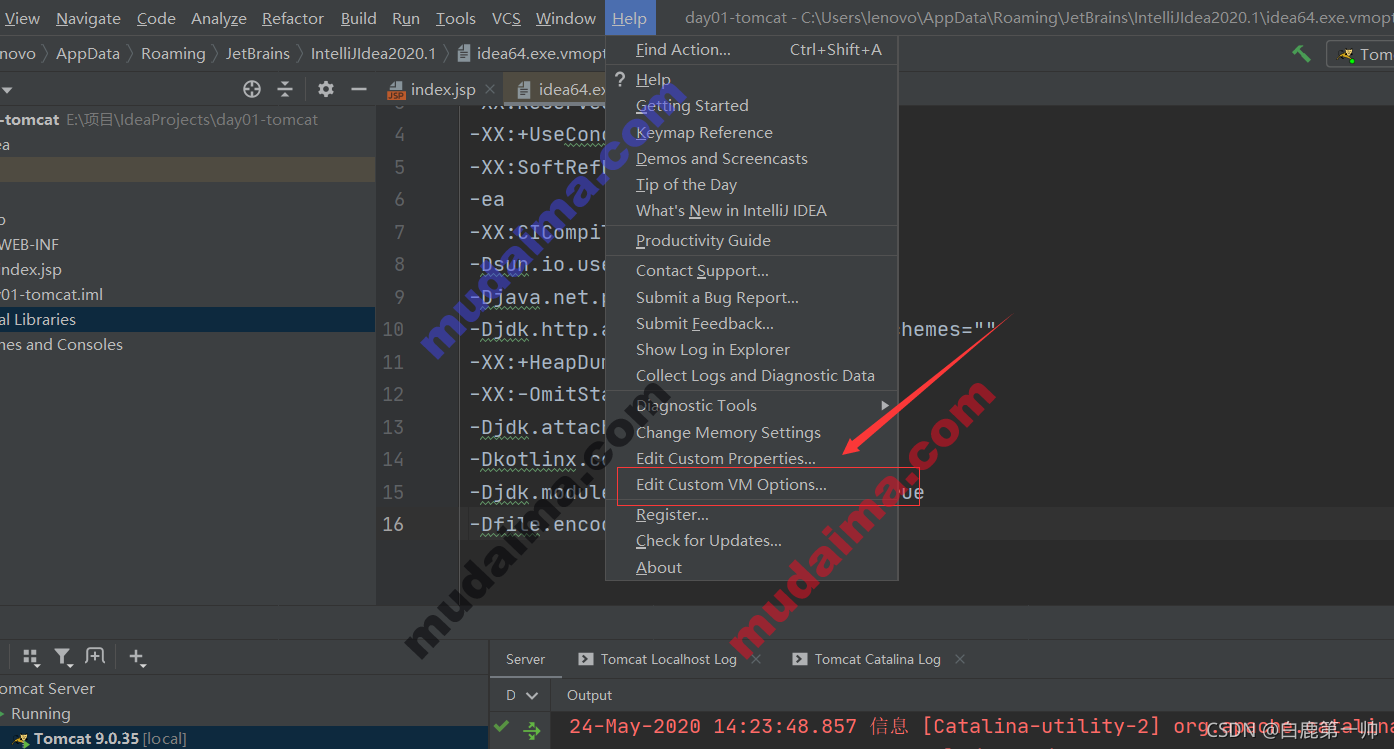Select WEB-INF folder in project tree

coord(29,244)
